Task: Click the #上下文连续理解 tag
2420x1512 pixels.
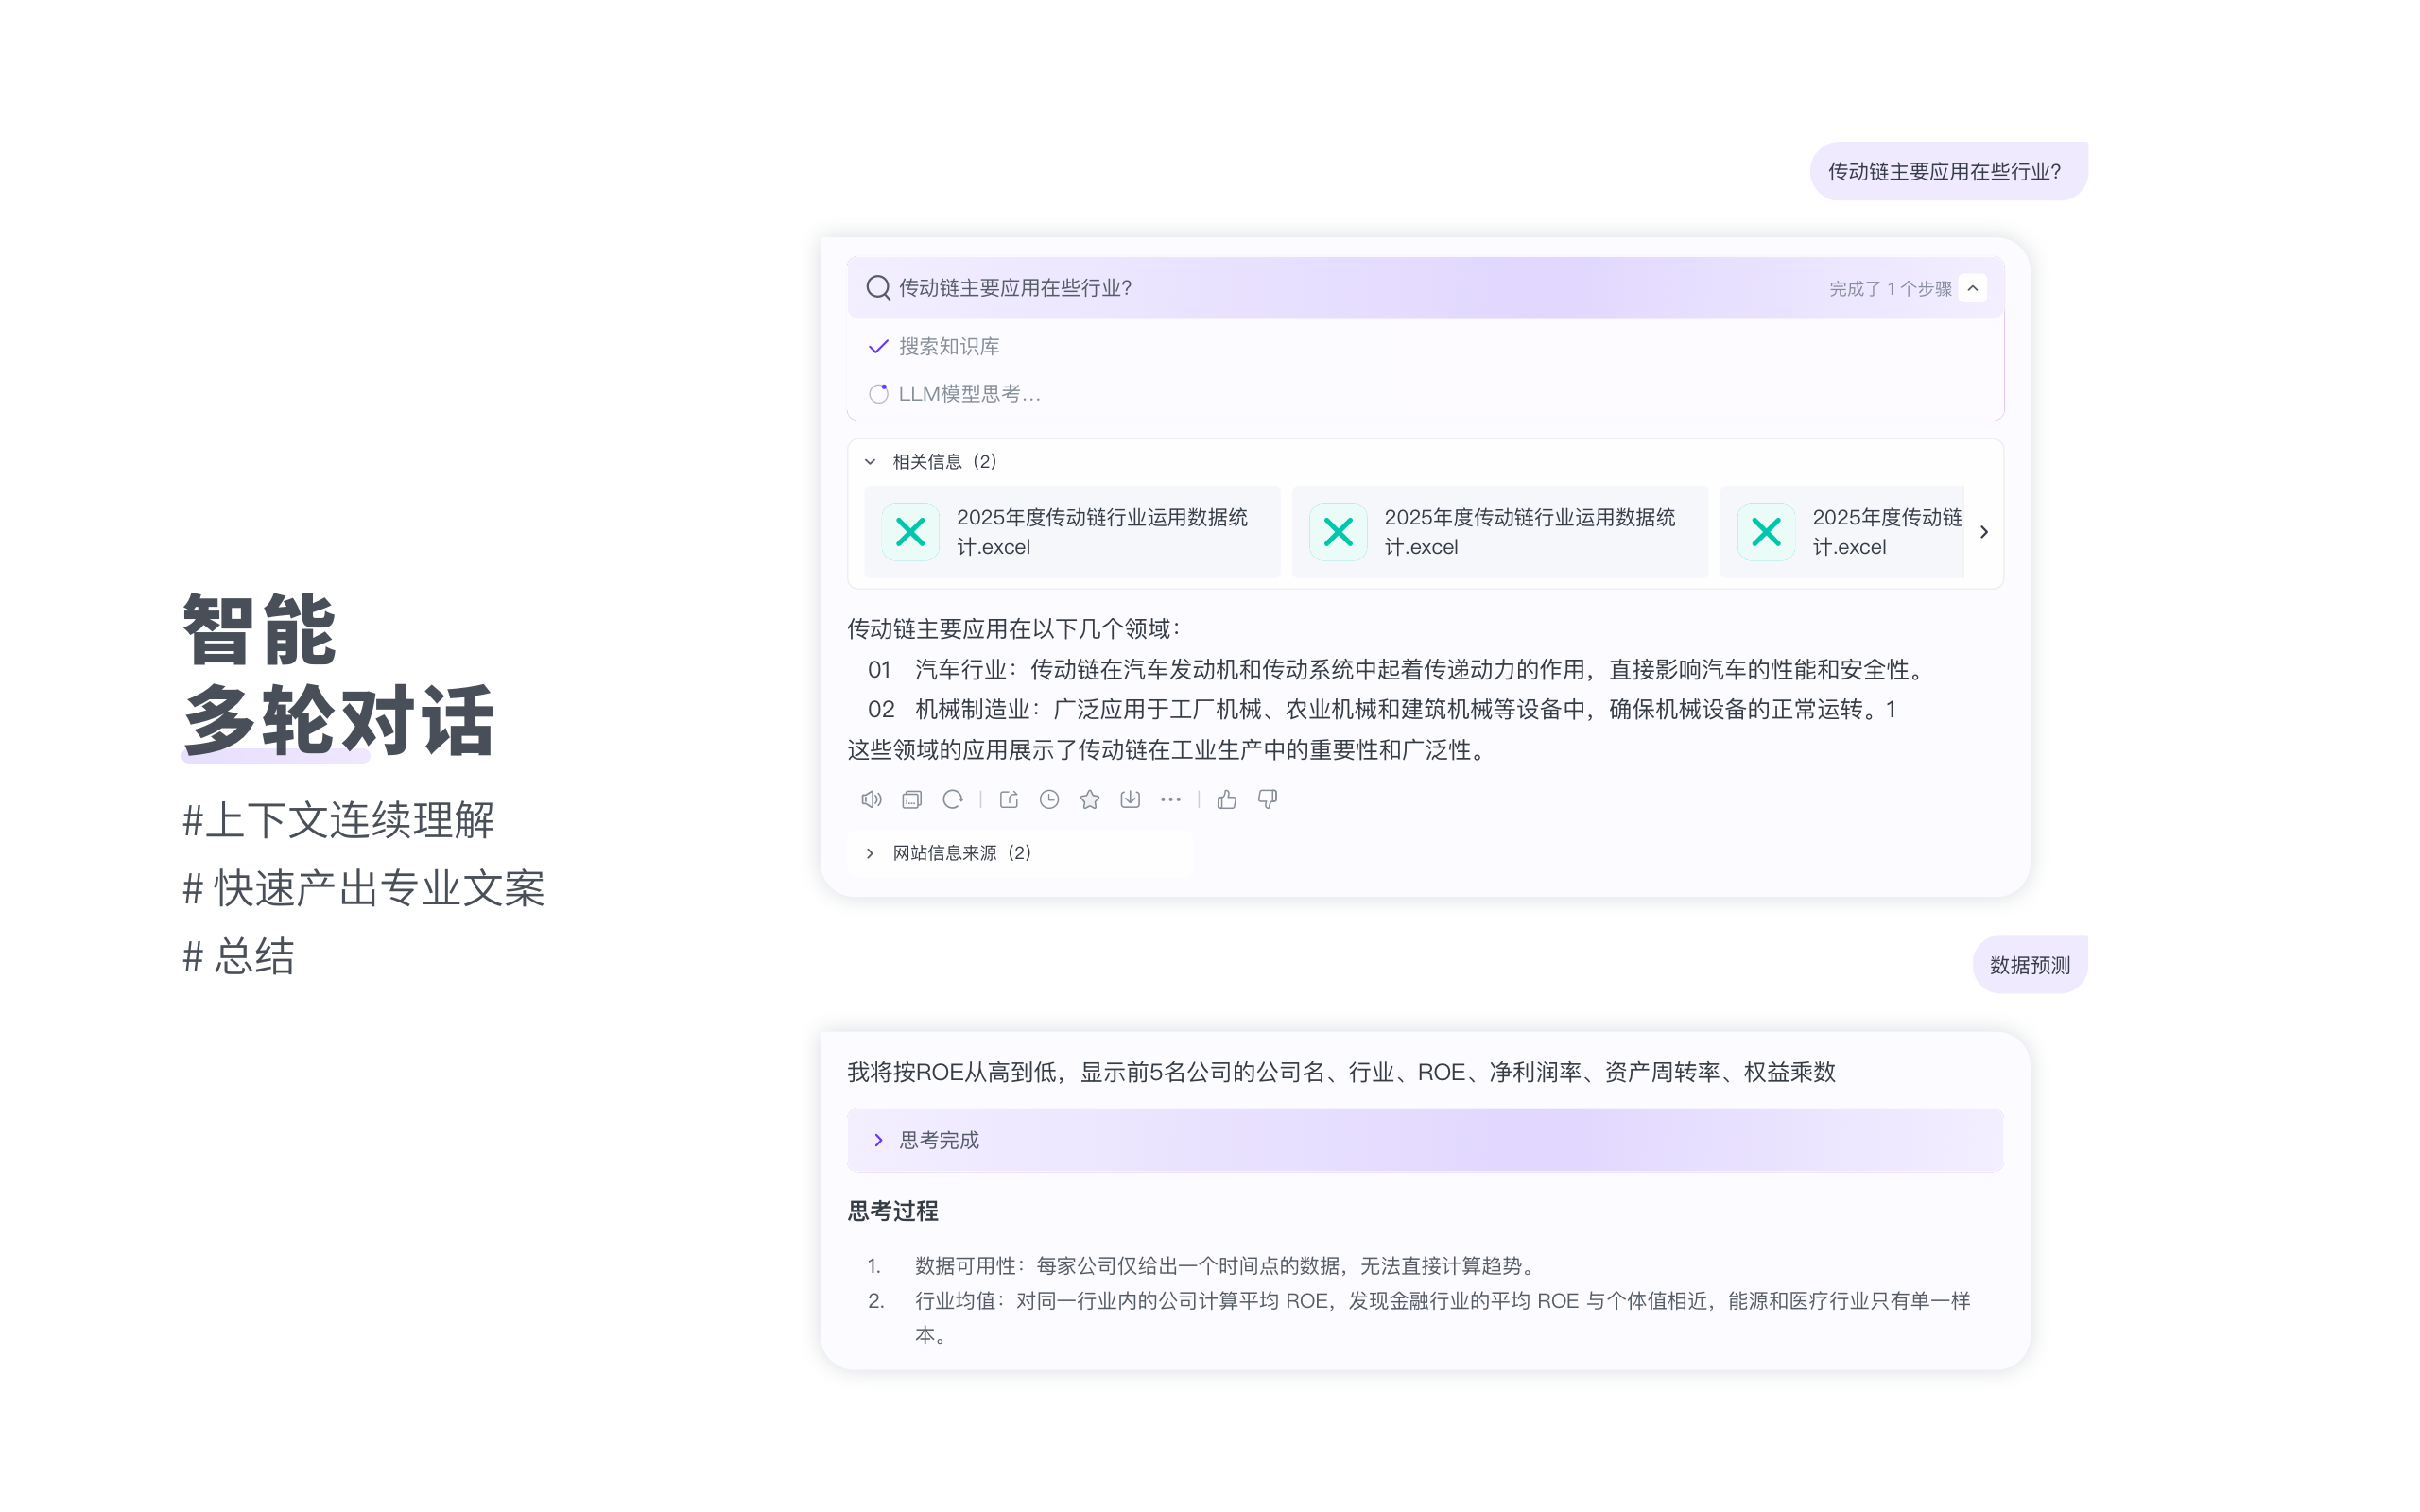Action: click(x=338, y=820)
